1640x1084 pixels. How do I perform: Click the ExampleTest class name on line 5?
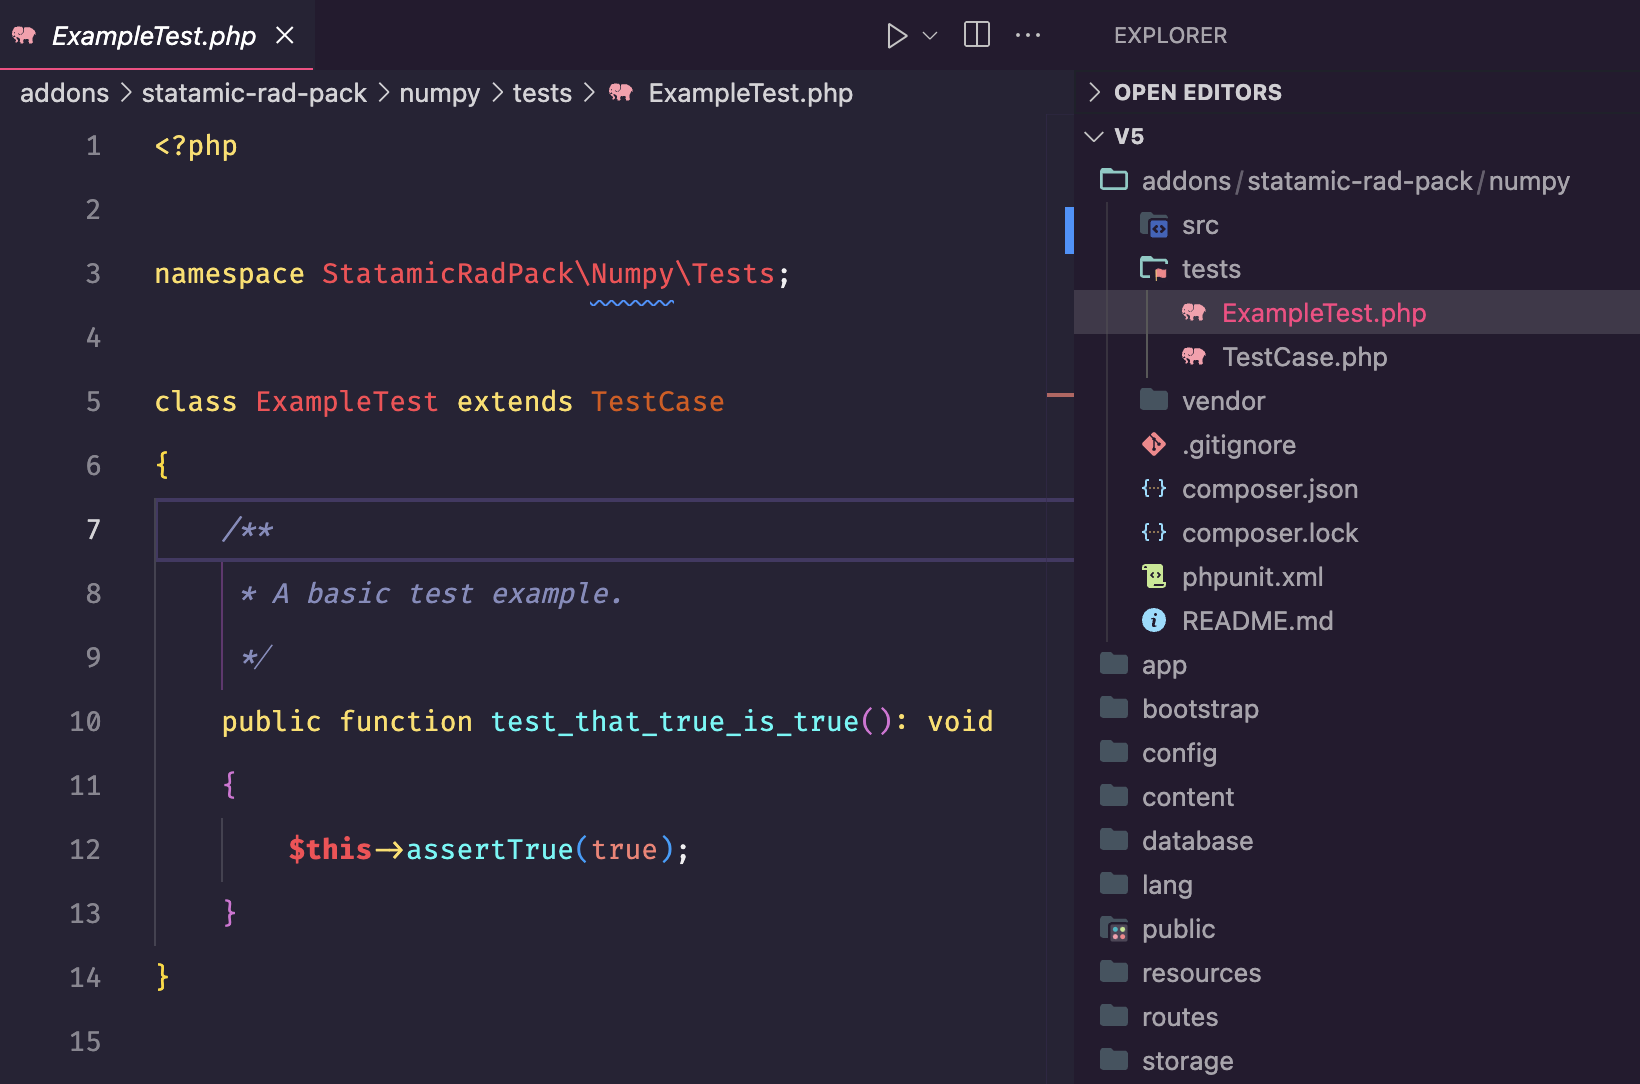click(347, 401)
